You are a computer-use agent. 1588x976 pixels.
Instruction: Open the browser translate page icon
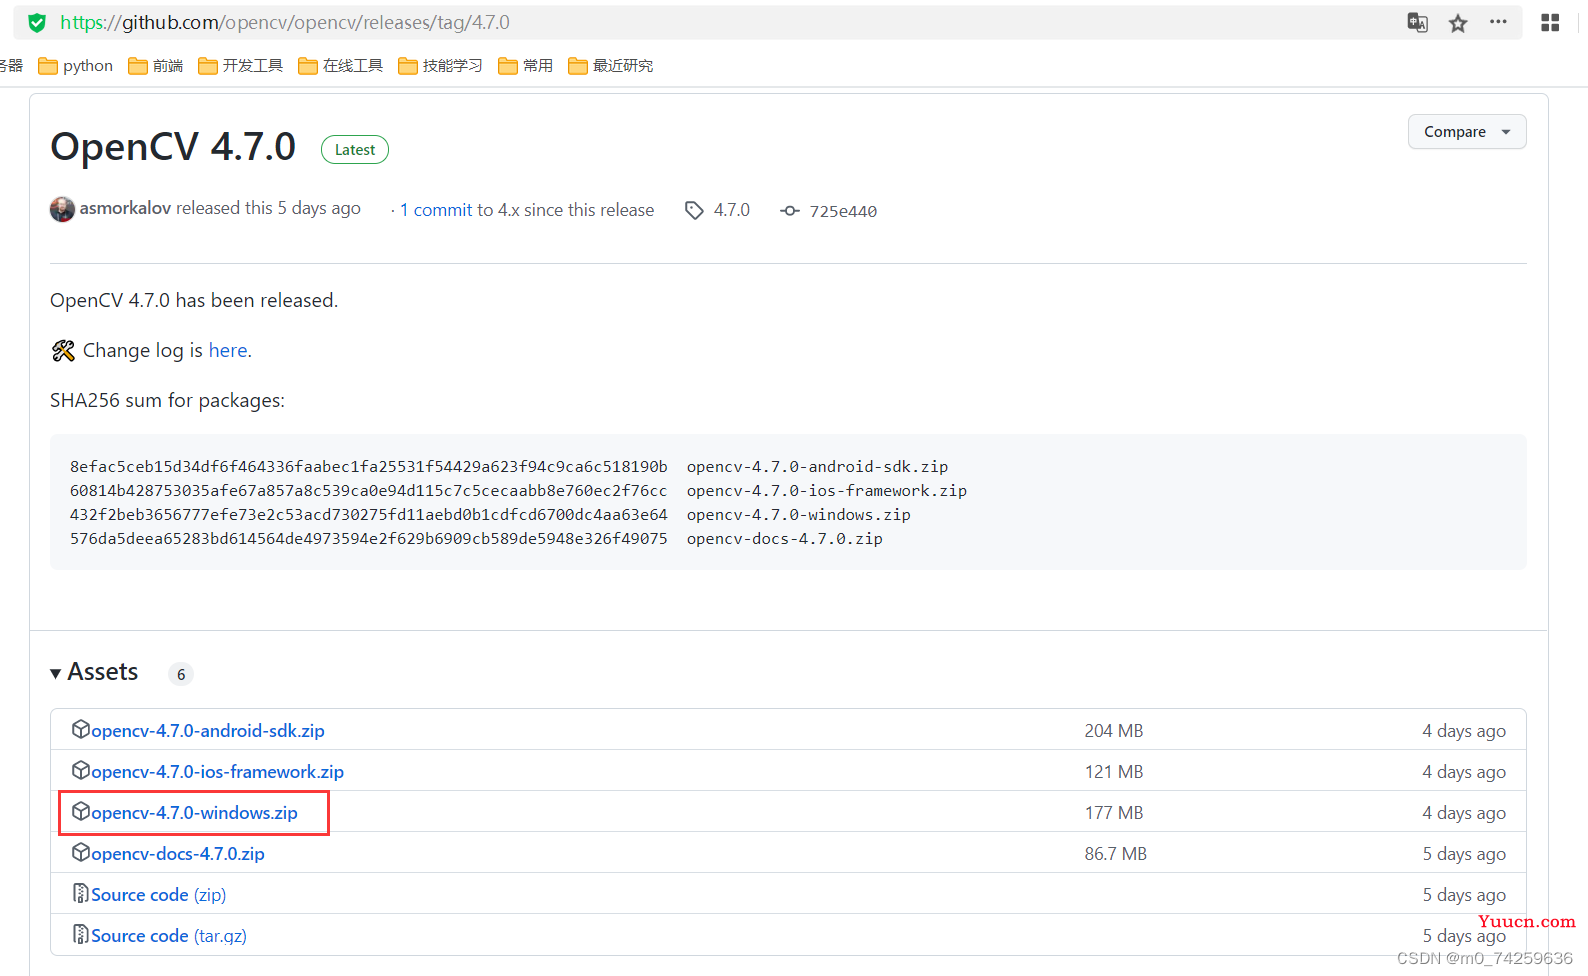pos(1417,22)
